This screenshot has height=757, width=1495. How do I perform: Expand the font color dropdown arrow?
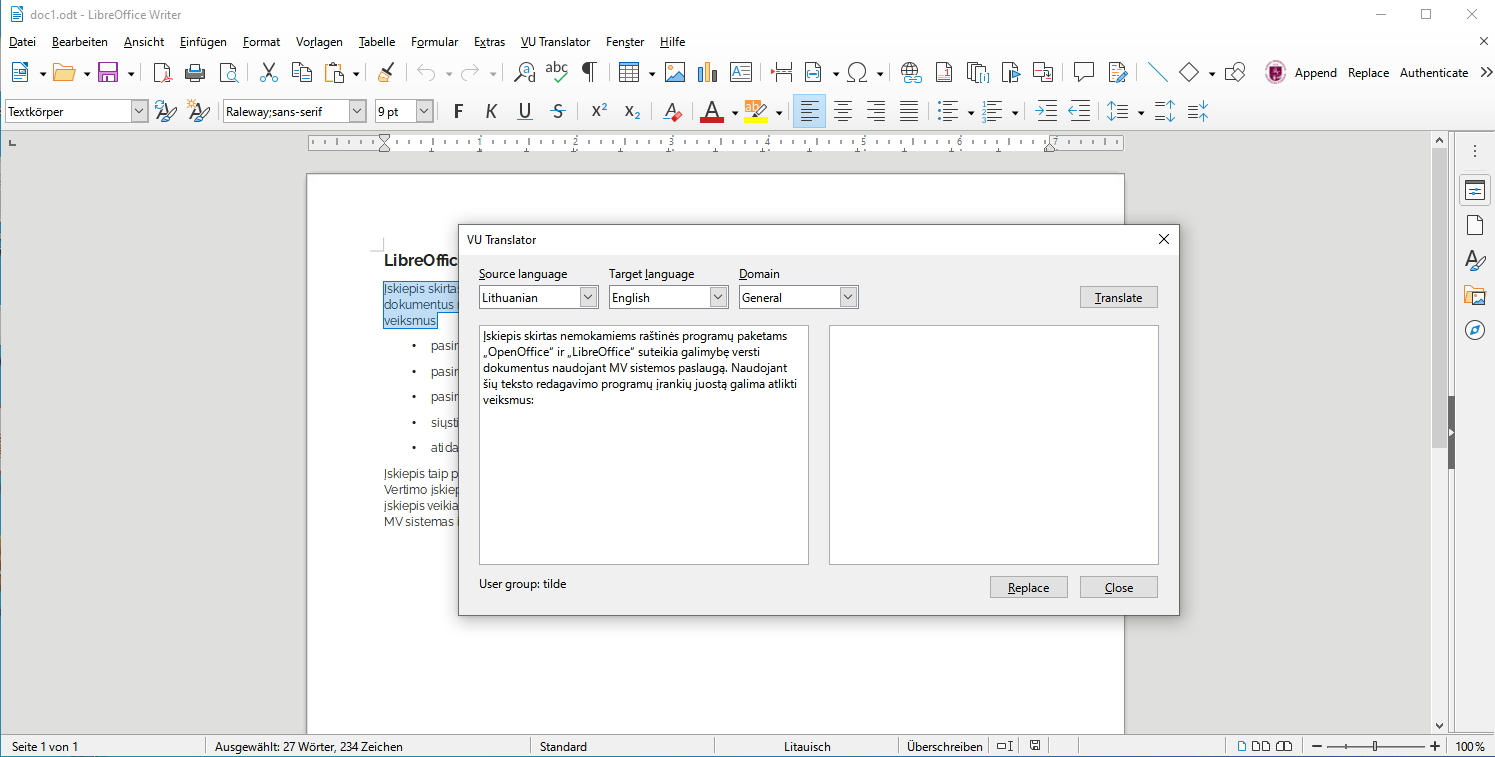pyautogui.click(x=735, y=112)
